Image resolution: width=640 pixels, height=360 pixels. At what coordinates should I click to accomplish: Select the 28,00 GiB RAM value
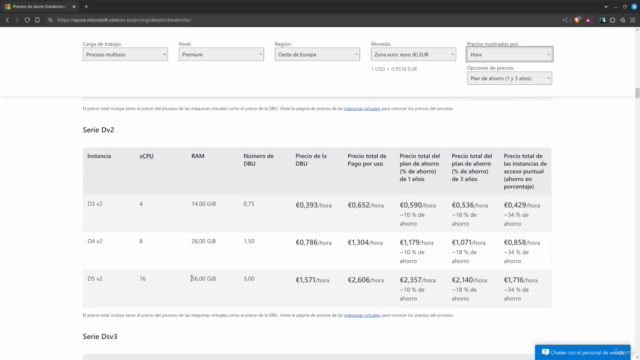click(x=204, y=241)
